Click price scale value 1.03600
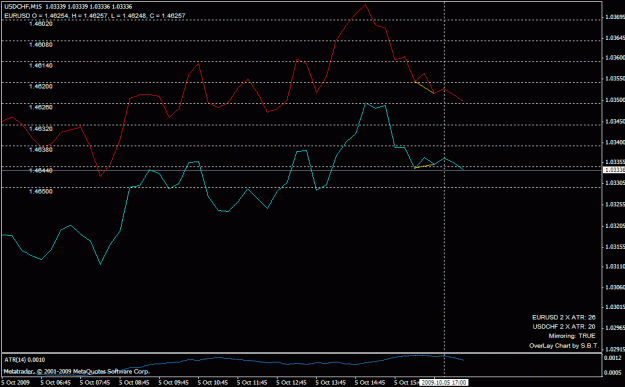Image resolution: width=625 pixels, height=387 pixels. 615,58
